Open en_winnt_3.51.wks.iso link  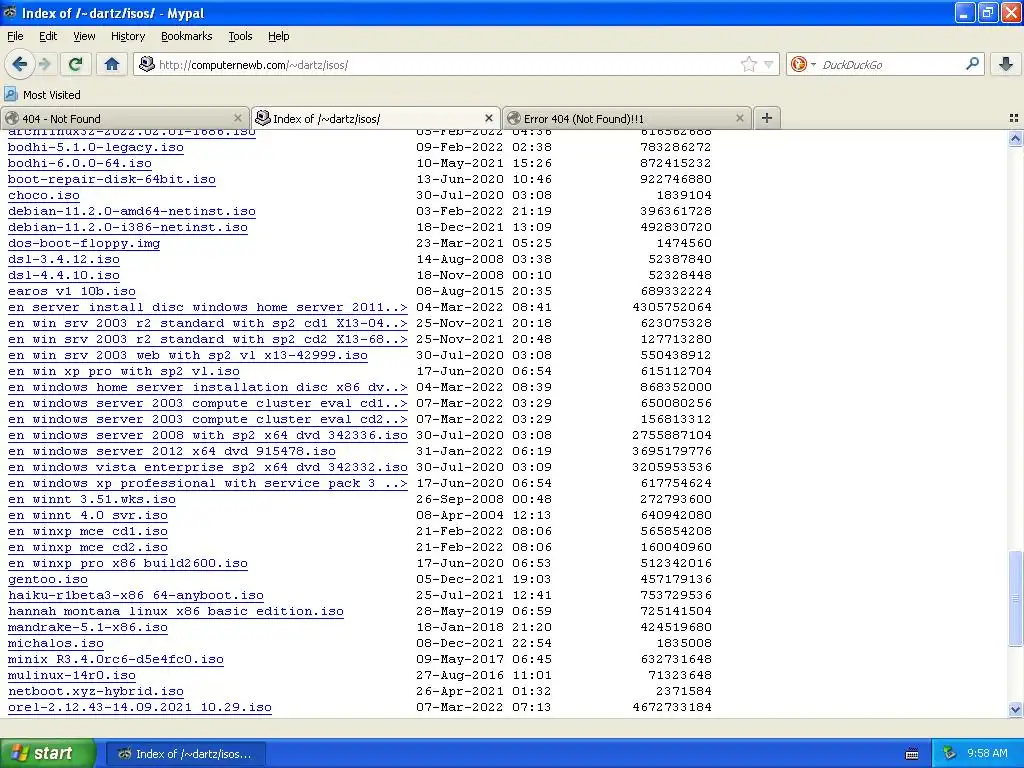pos(92,500)
